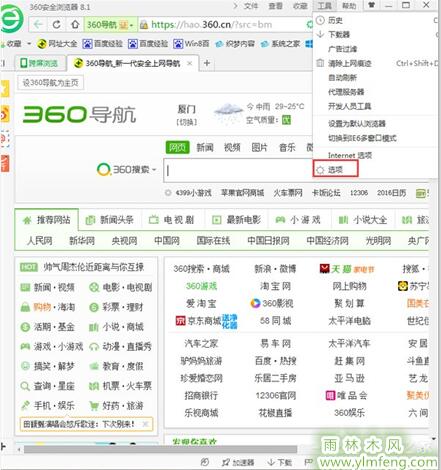
Task: Select the 图片 search tab
Action: tap(260, 147)
